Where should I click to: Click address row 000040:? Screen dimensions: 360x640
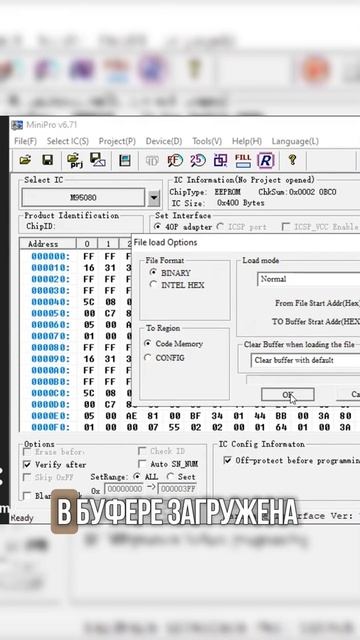click(x=50, y=302)
